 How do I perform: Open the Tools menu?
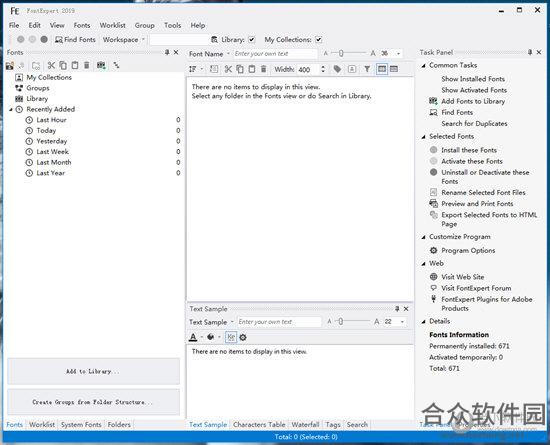coord(173,25)
